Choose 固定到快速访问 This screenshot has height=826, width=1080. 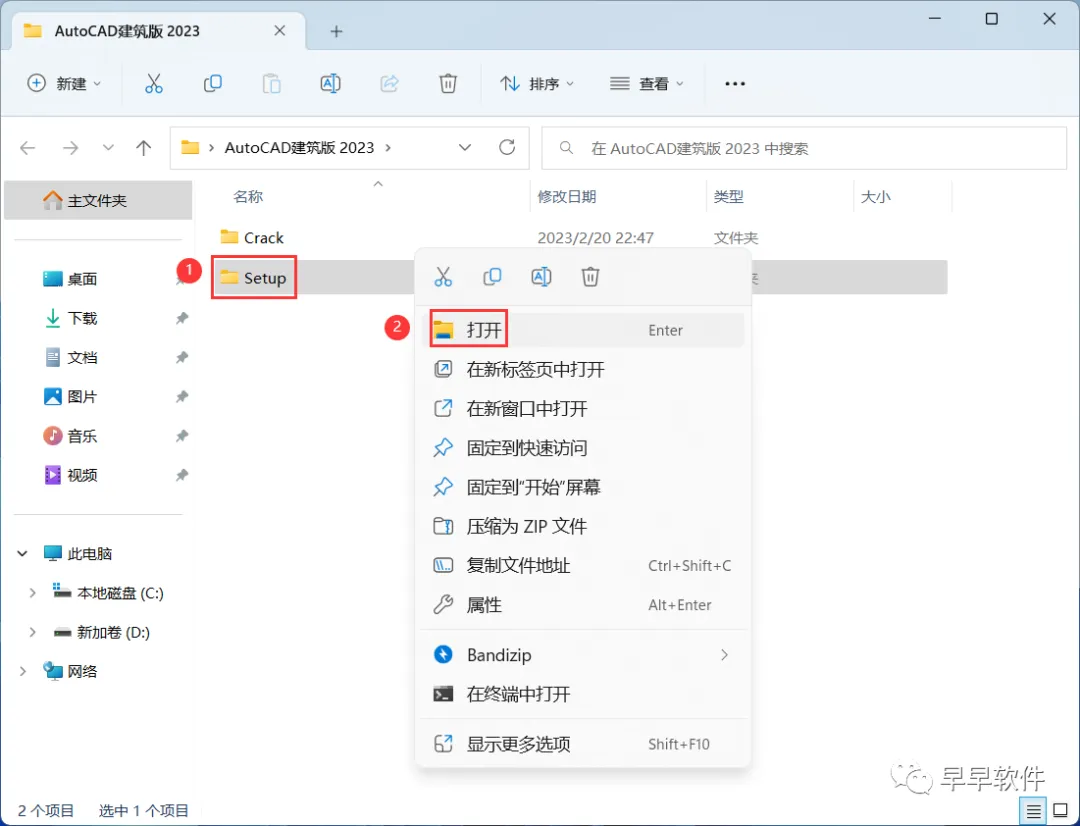pyautogui.click(x=583, y=448)
